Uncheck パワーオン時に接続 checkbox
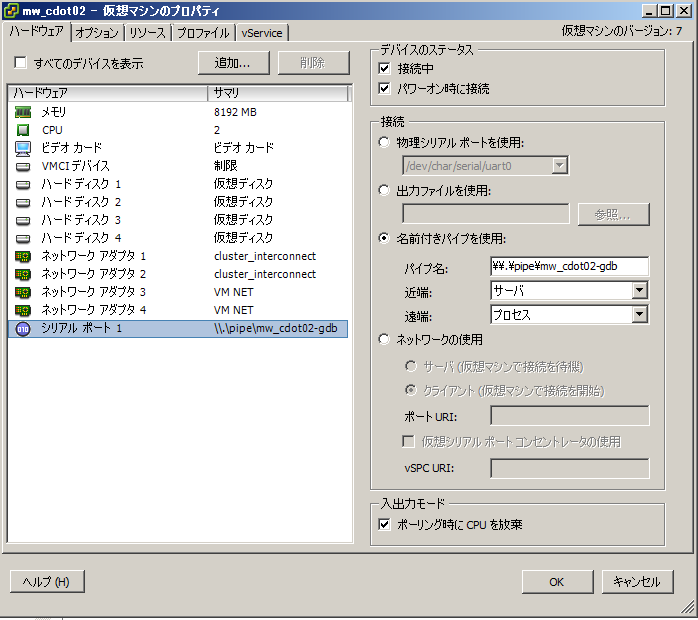 384,88
